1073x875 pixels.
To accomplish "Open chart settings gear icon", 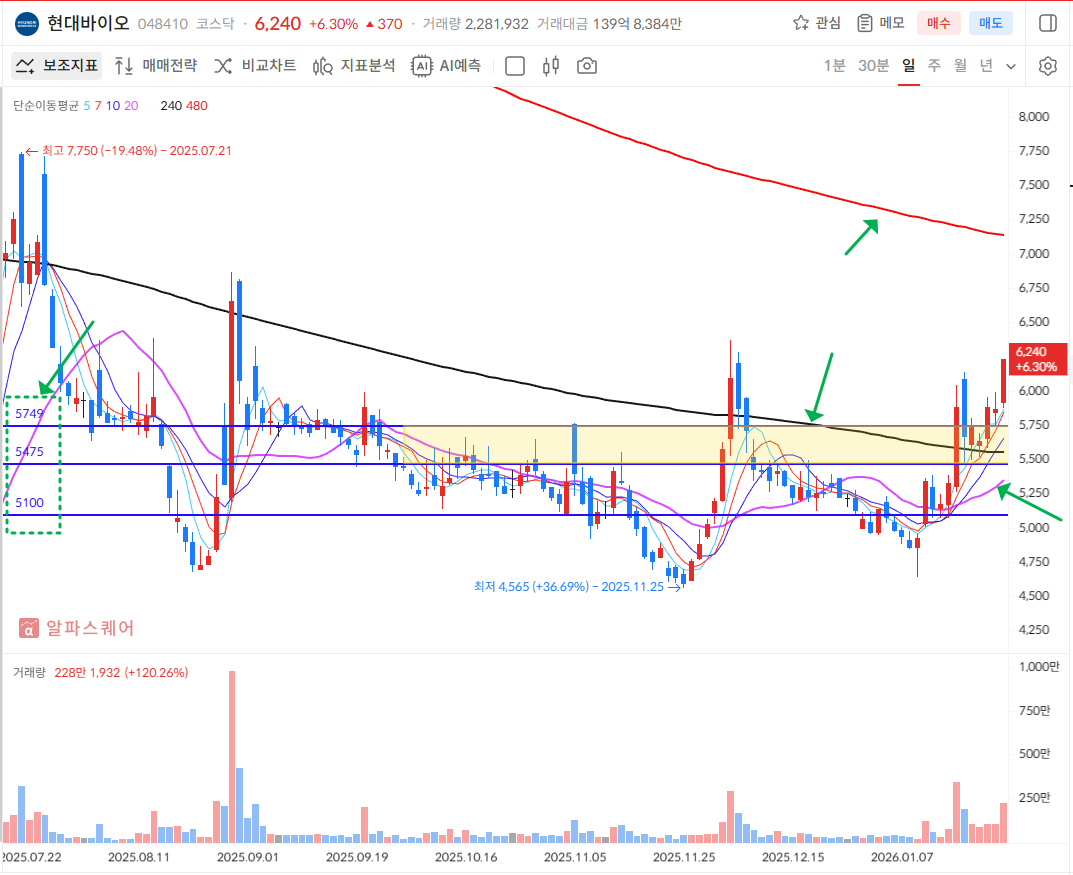I will click(x=1047, y=66).
